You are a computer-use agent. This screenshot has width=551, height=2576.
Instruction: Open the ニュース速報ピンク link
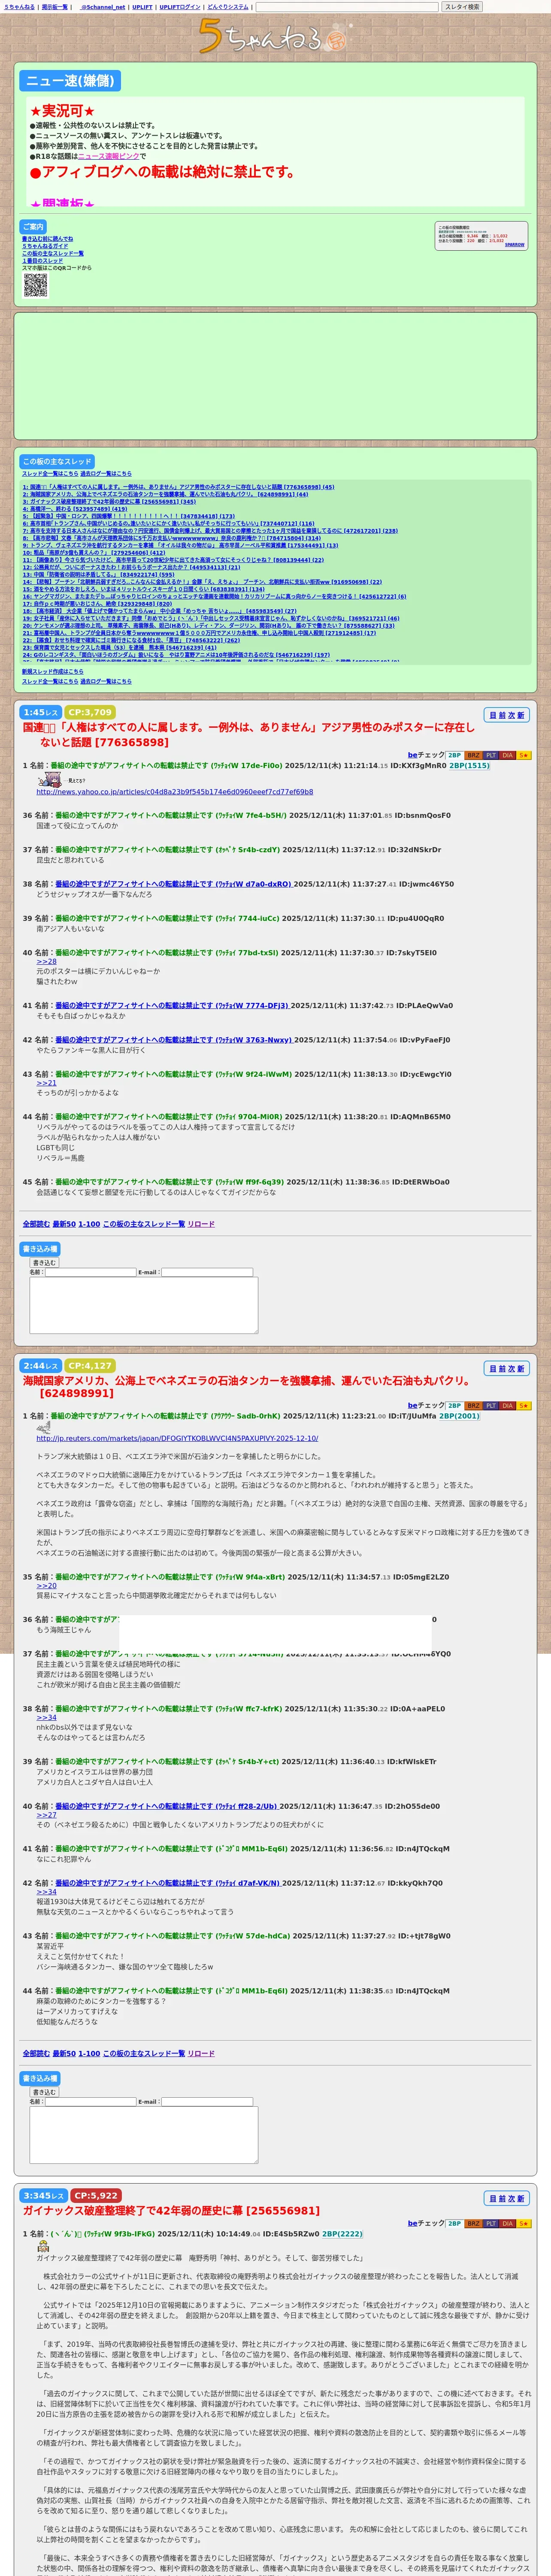coord(109,156)
